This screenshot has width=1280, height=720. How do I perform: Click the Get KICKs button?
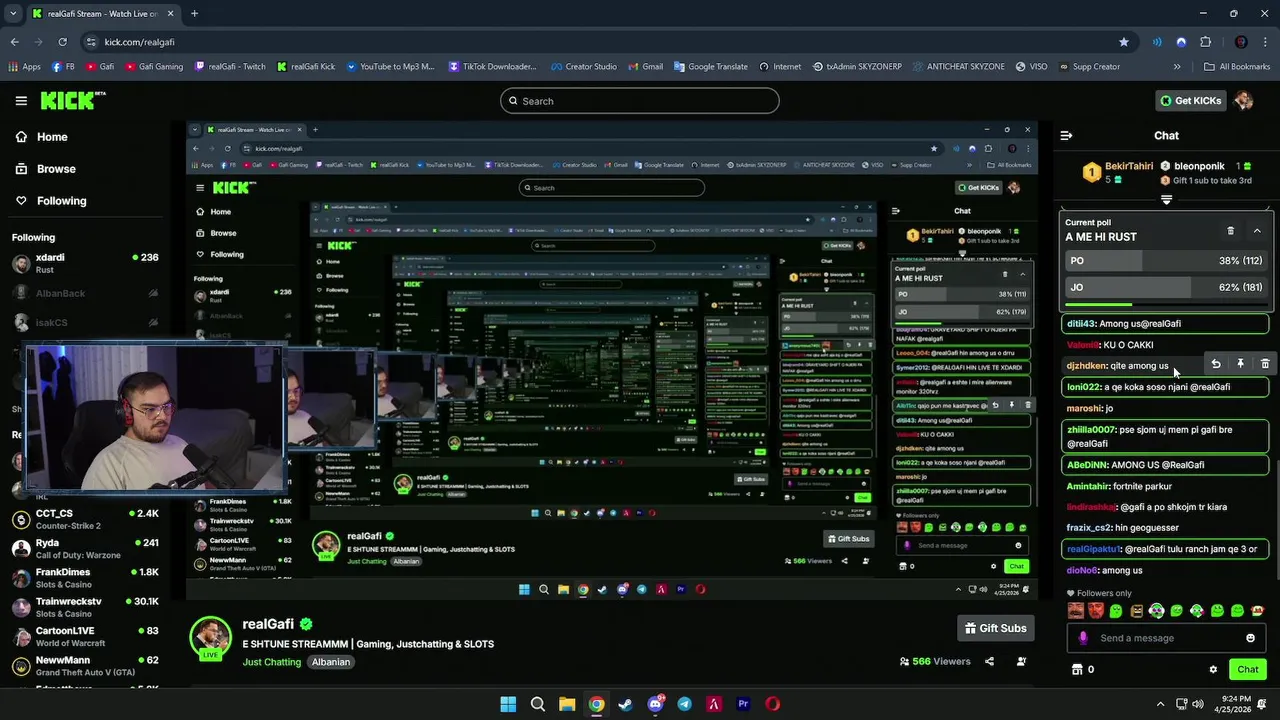click(x=1190, y=101)
